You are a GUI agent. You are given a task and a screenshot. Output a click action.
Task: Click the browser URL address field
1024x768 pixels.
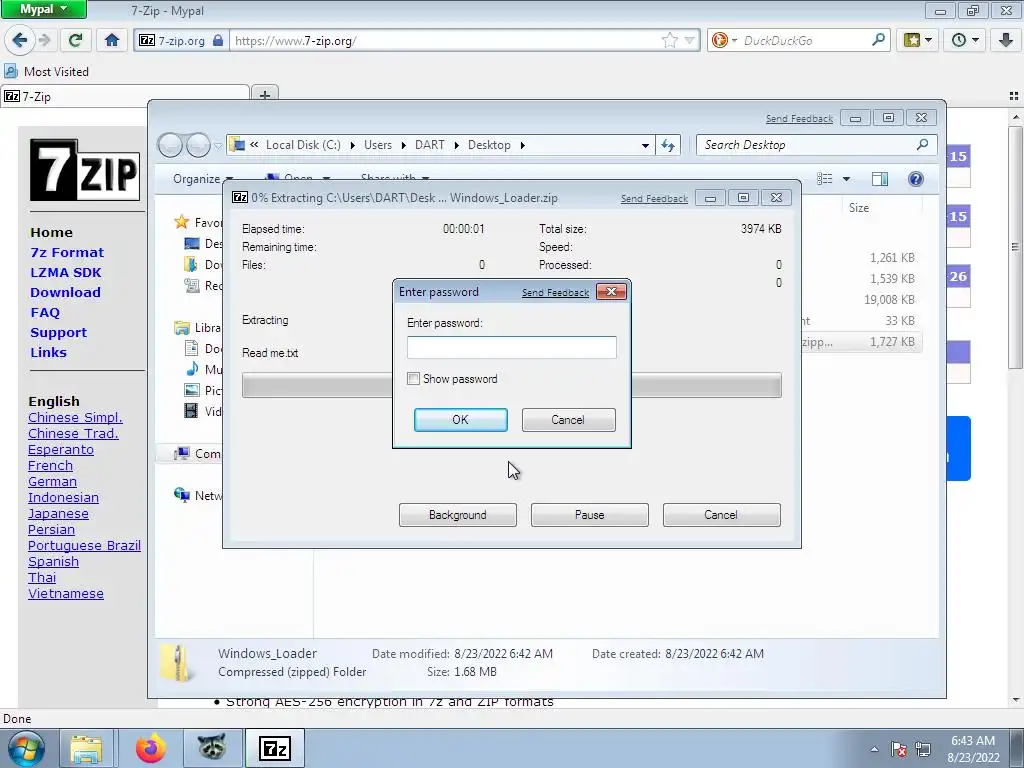click(x=444, y=40)
